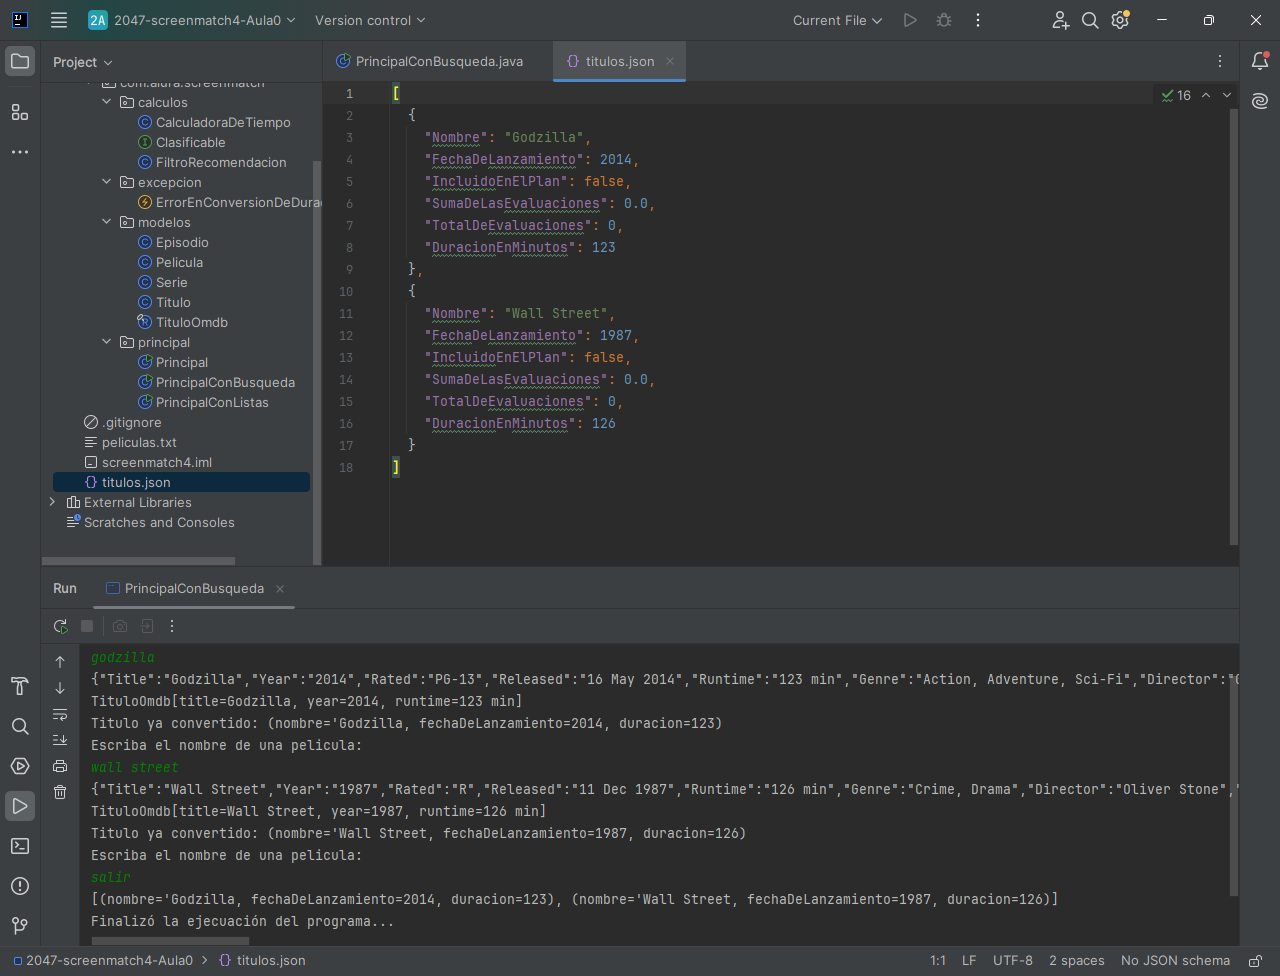1280x976 pixels.
Task: Clear all console output trash icon
Action: 60,792
